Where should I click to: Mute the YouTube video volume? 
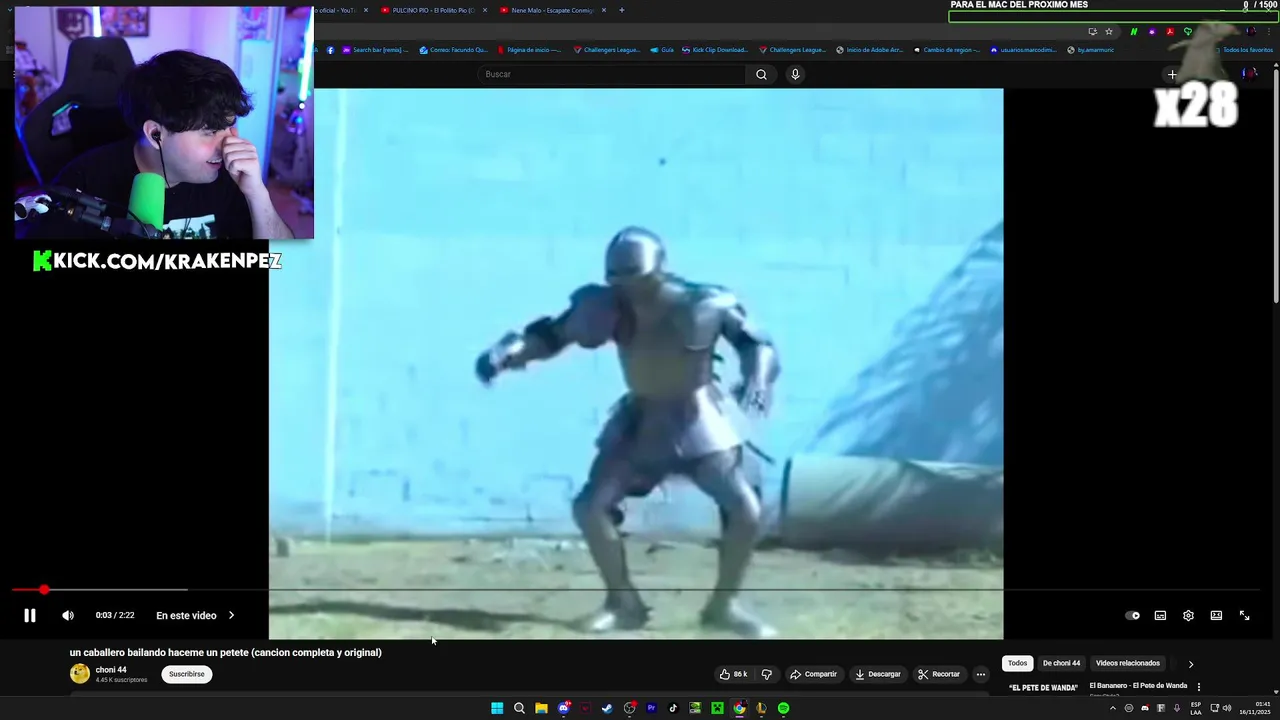(68, 616)
